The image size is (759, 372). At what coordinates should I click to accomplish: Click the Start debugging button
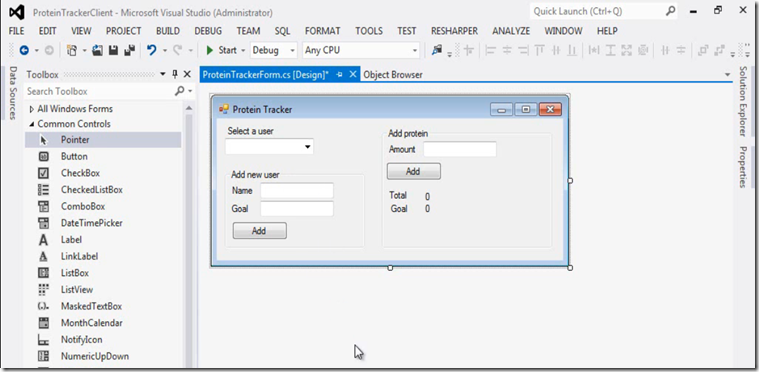(221, 50)
